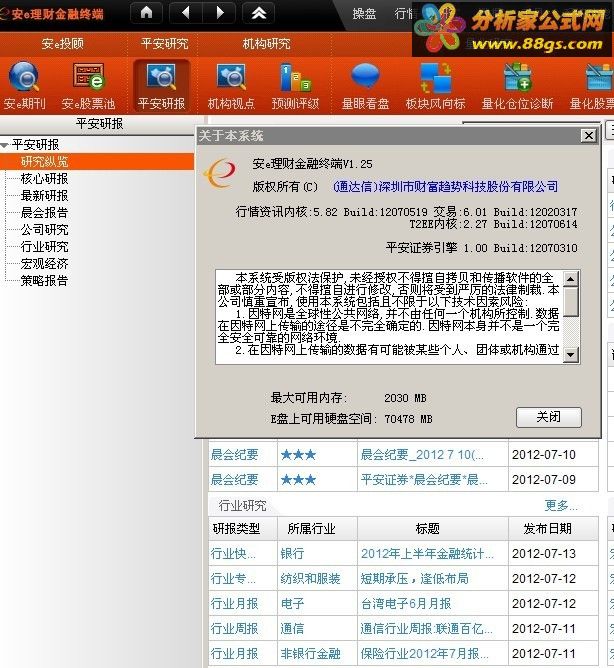Open 保险行业2012年7月报 report

[424, 654]
